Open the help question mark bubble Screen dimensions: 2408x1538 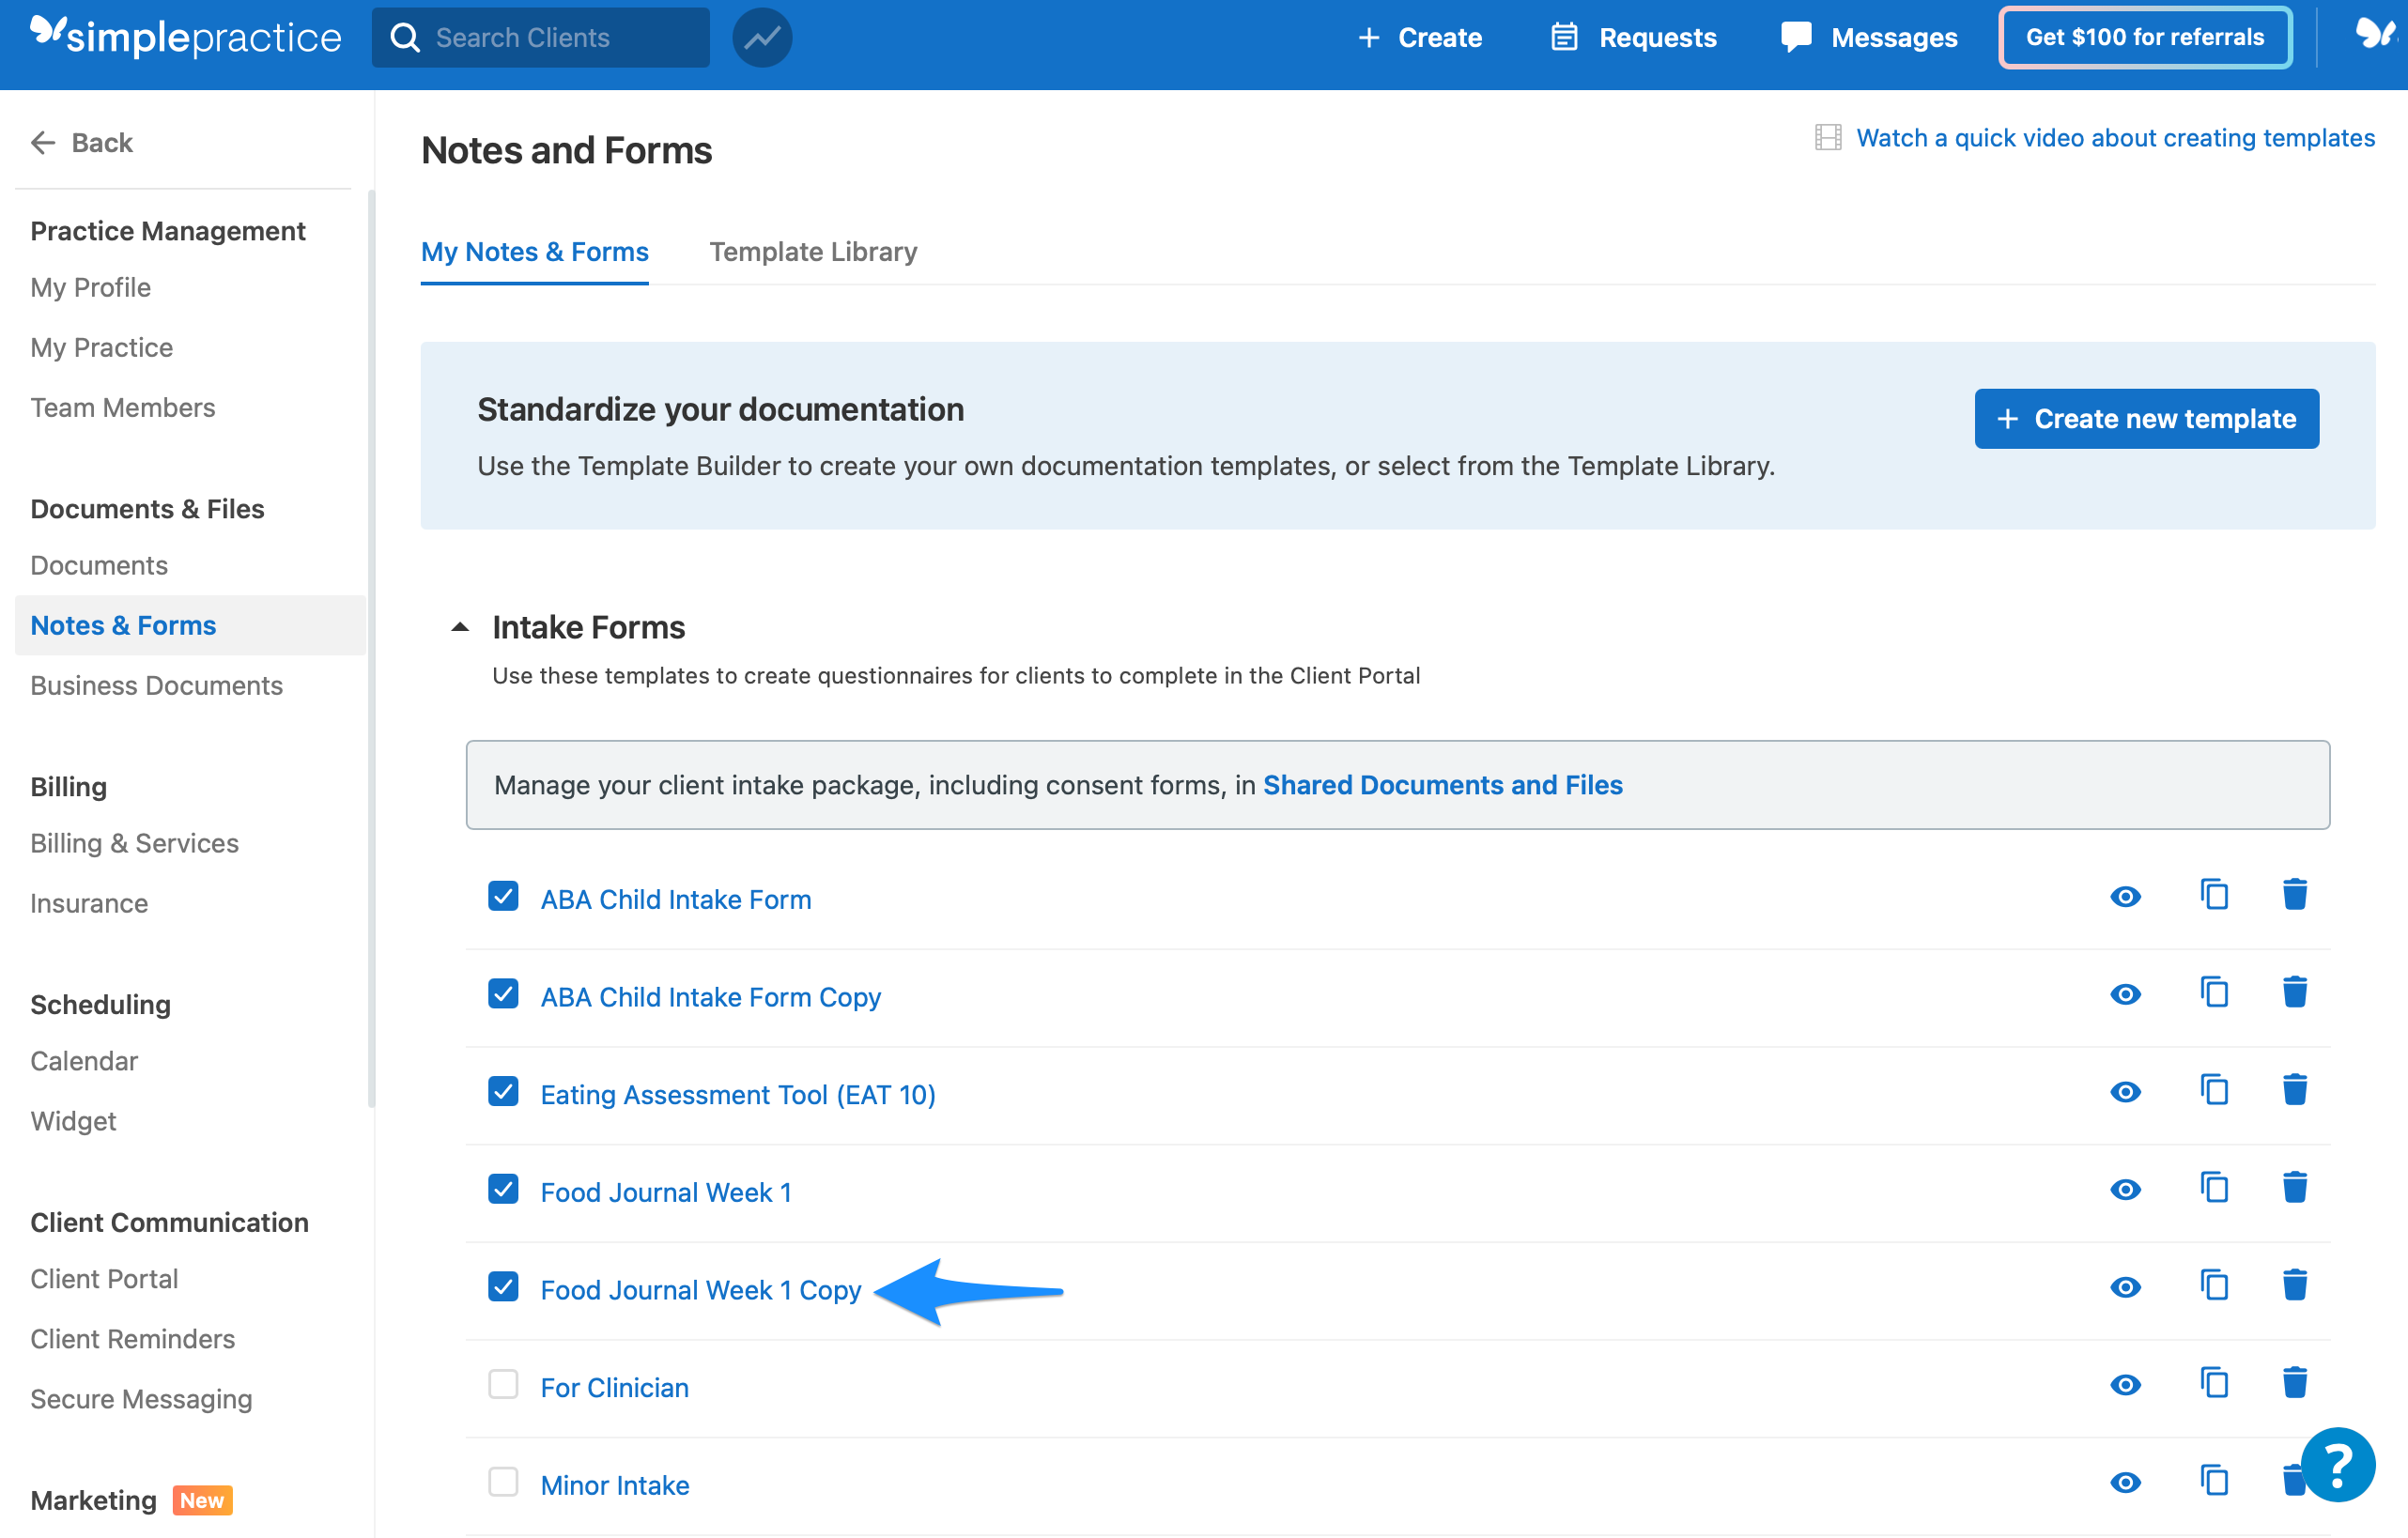pos(2338,1465)
